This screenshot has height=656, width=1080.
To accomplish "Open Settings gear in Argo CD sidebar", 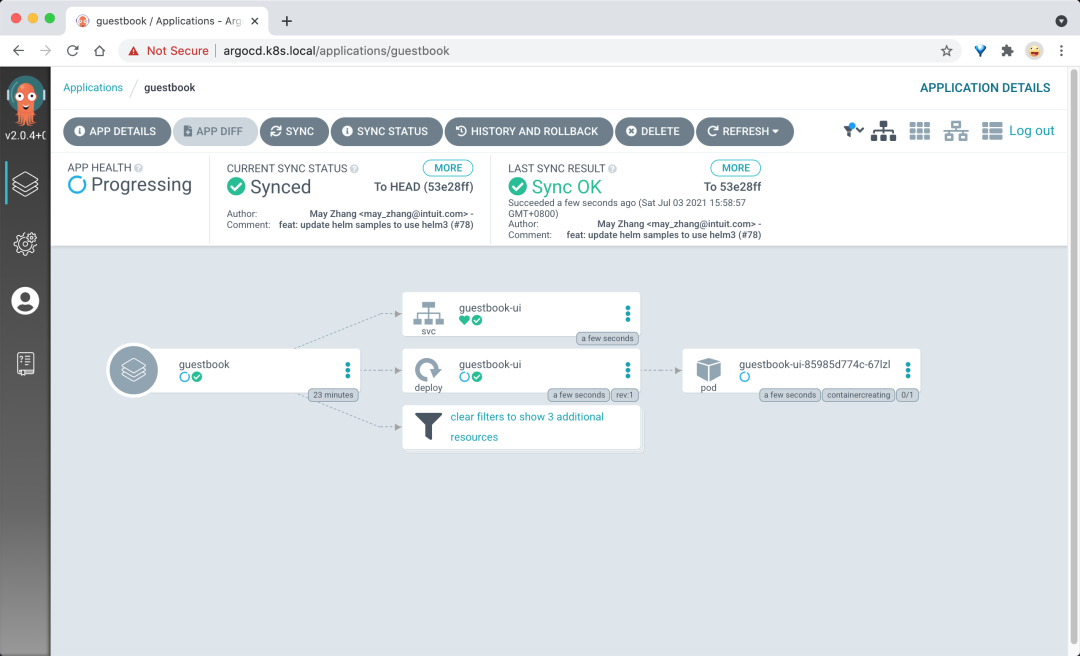I will [25, 243].
